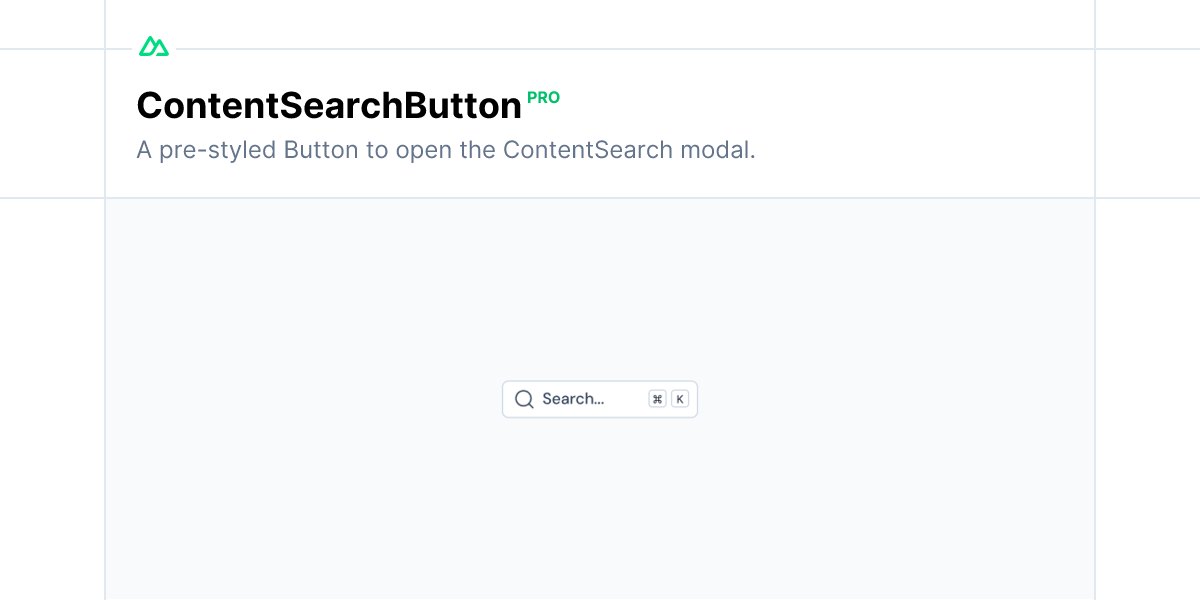Click empty gray preview area below search button

coord(600,510)
